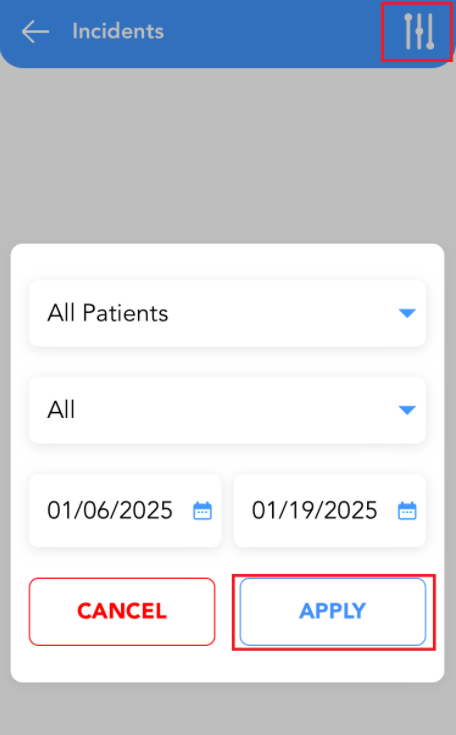Open the start date calendar icon
Viewport: 456px width, 735px height.
pyautogui.click(x=202, y=510)
